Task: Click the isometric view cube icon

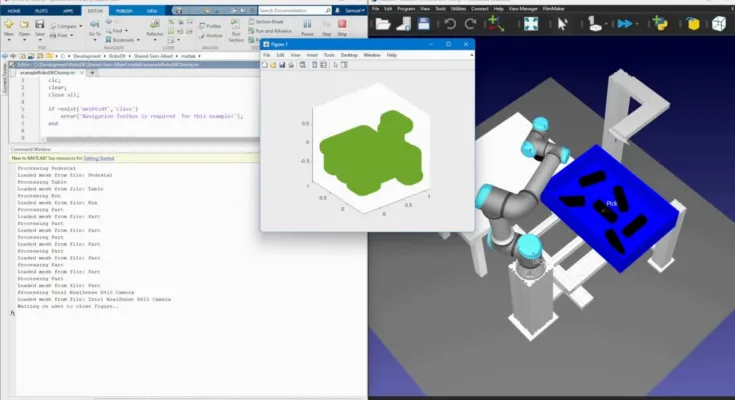Action: click(x=718, y=23)
